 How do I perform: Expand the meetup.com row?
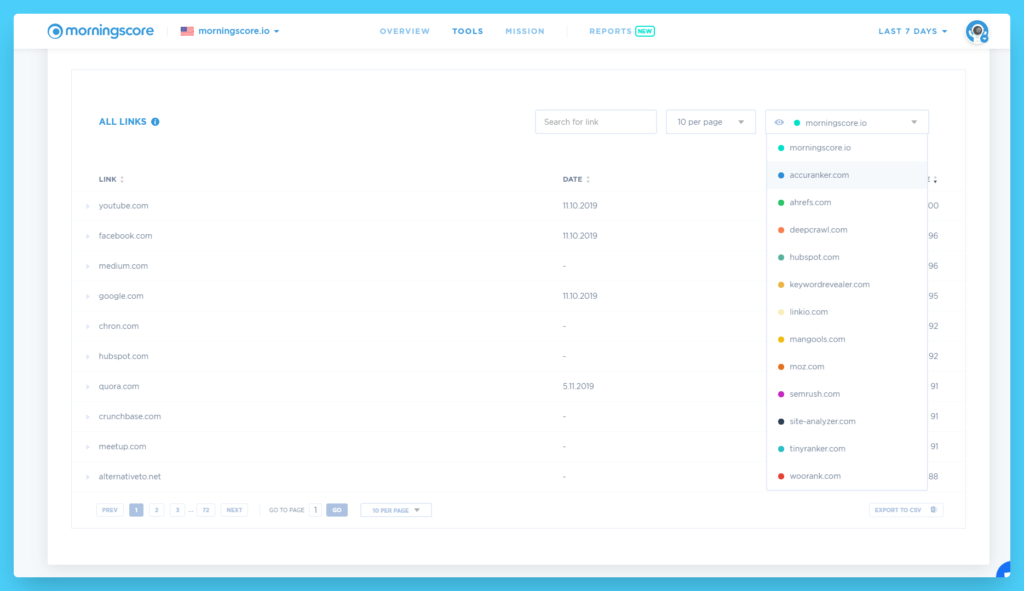click(88, 446)
